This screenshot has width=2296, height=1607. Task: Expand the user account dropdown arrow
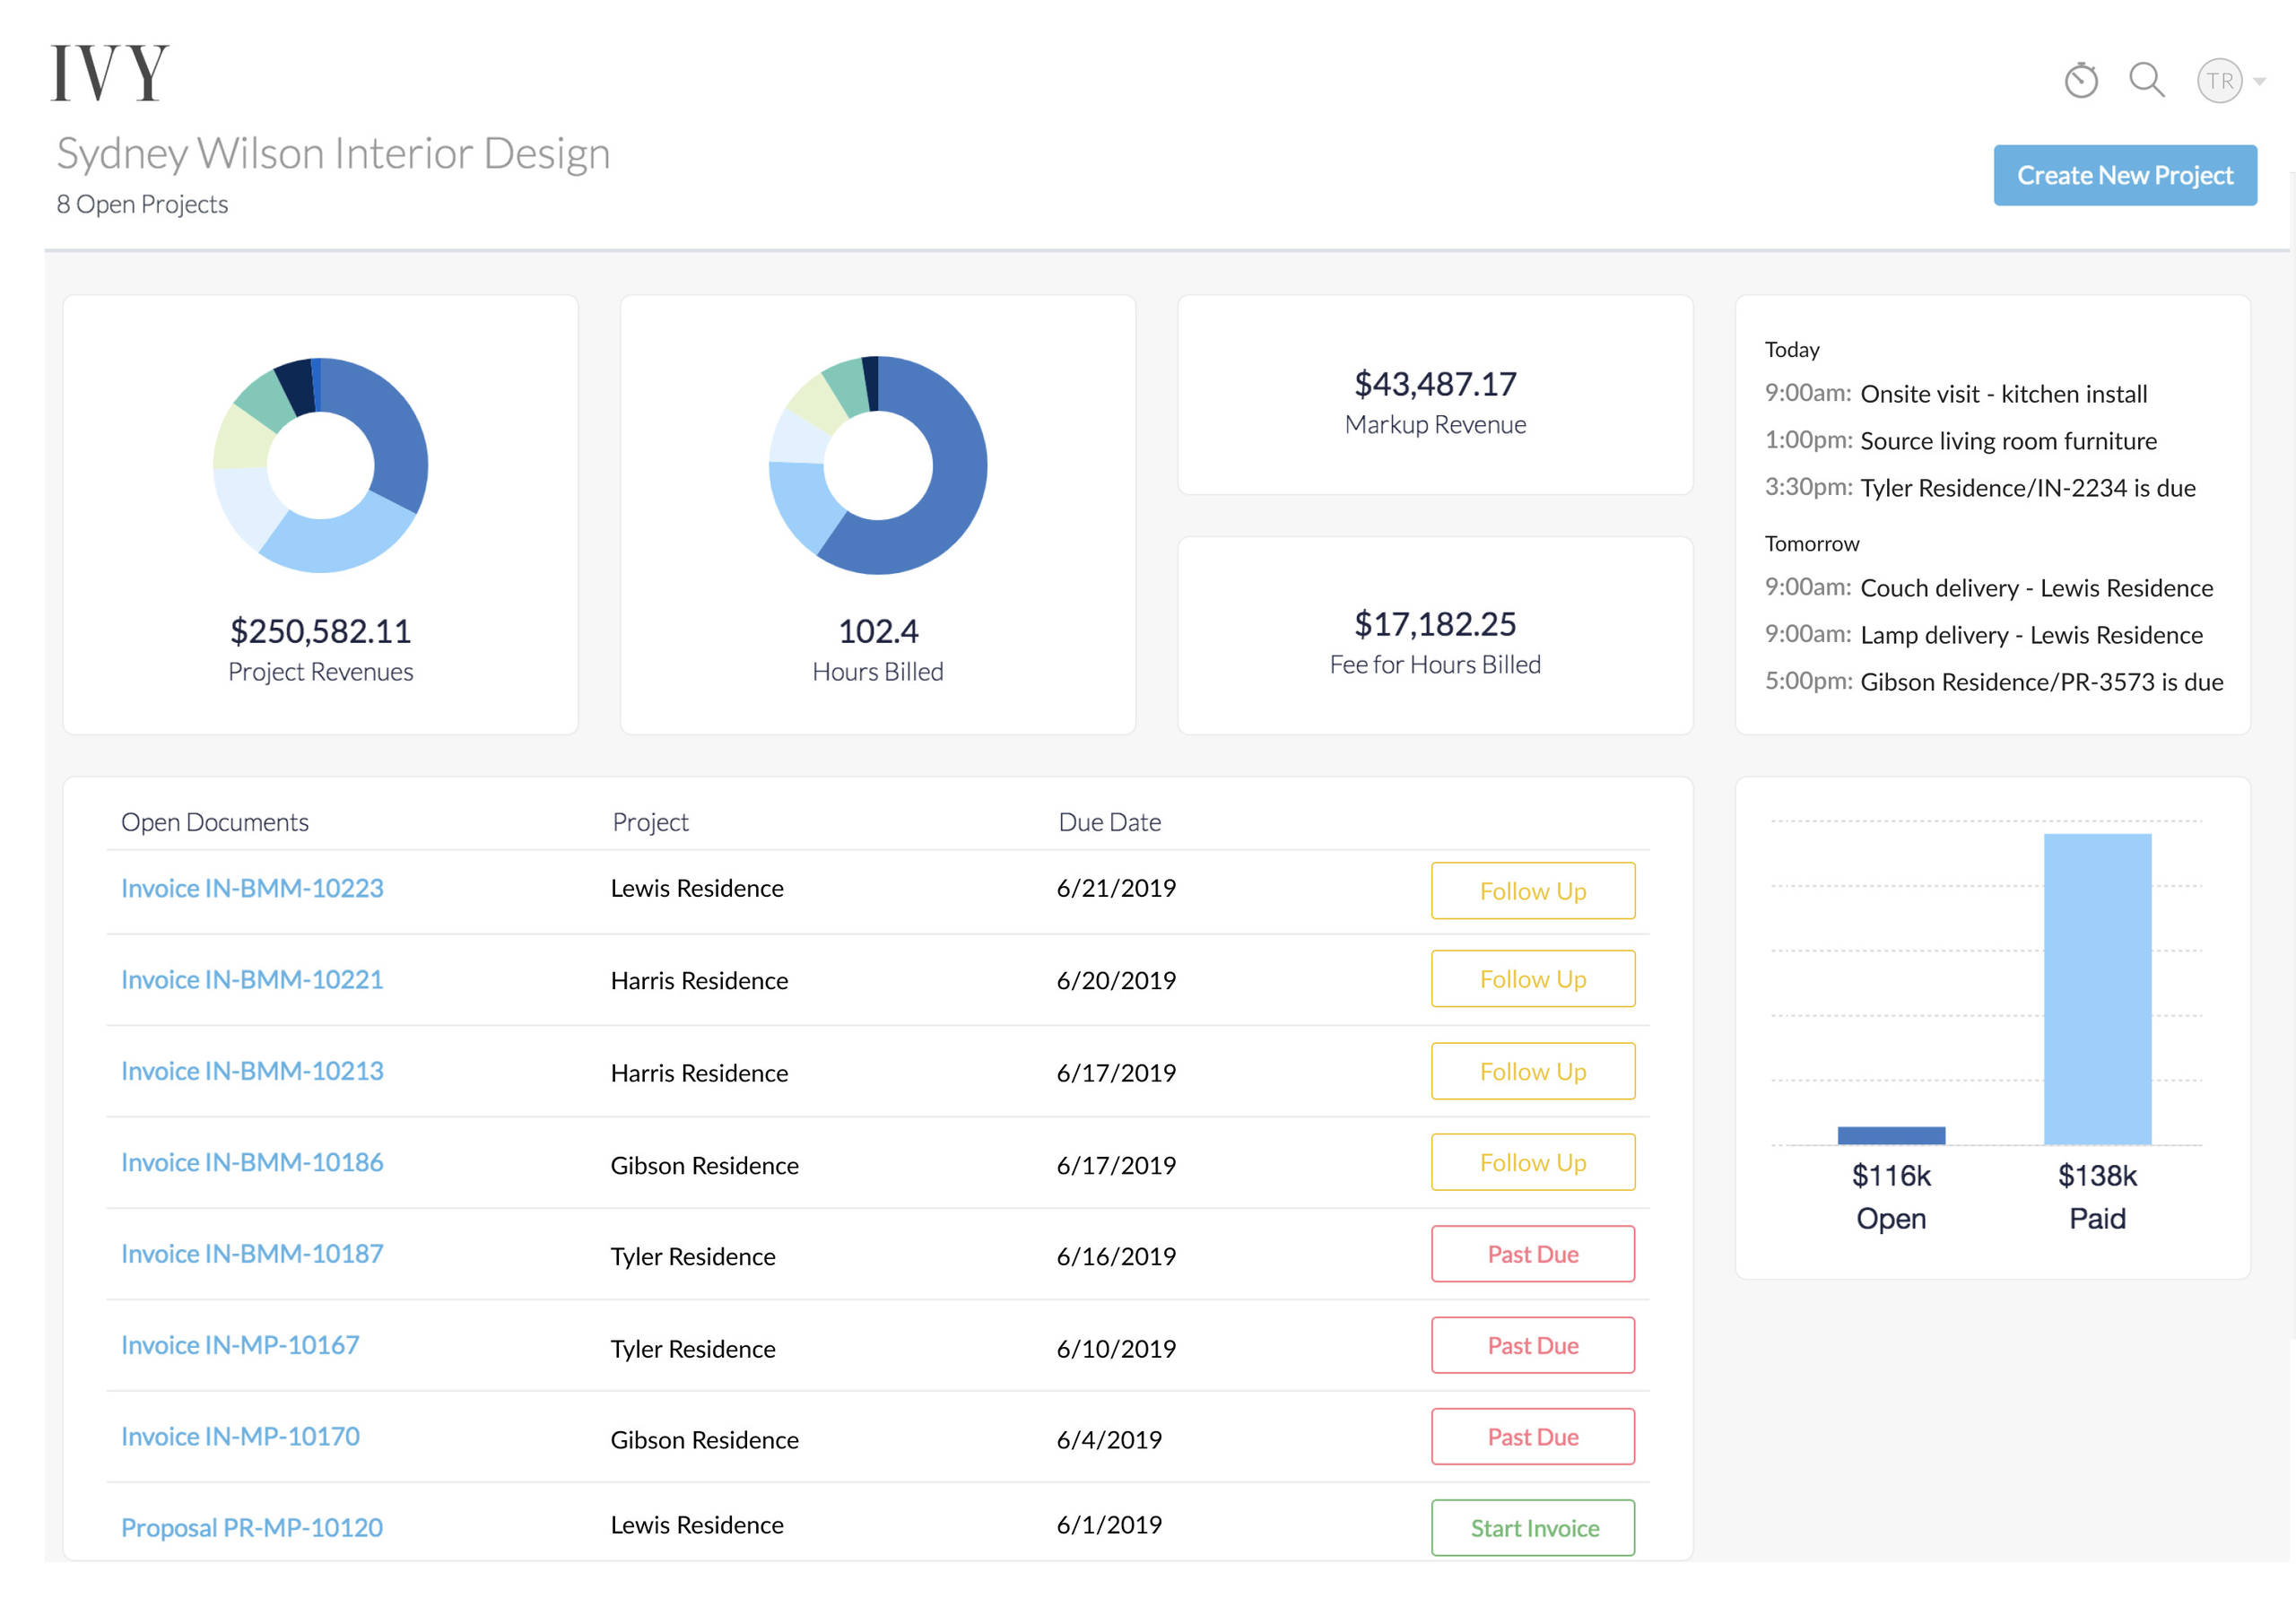click(x=2259, y=82)
